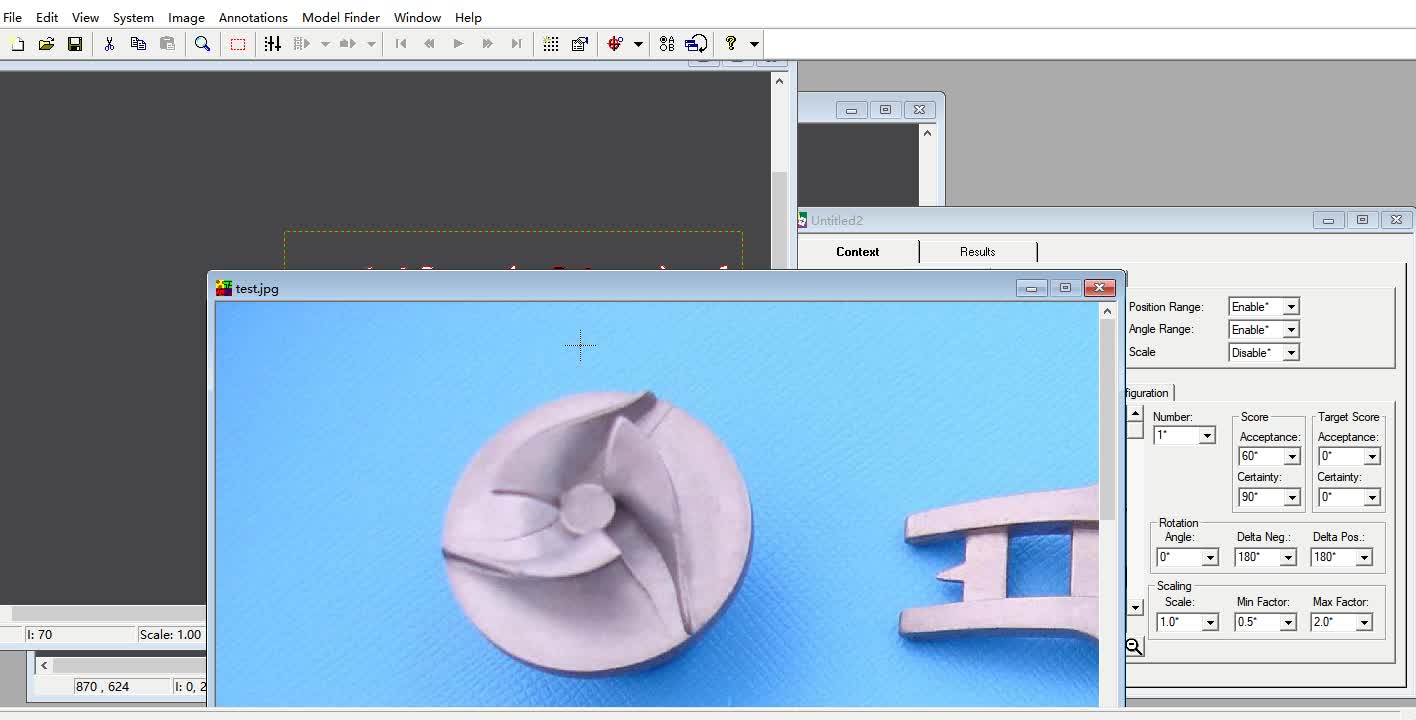This screenshot has width=1416, height=720.
Task: Open the Position Range dropdown
Action: [1291, 307]
